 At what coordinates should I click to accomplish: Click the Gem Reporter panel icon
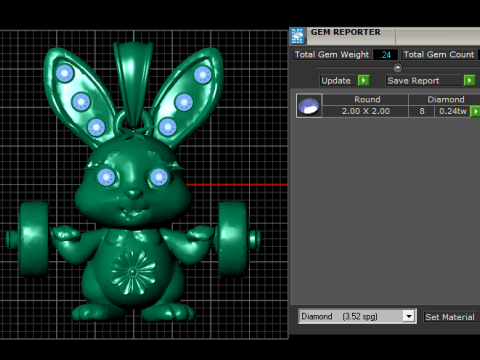298,36
